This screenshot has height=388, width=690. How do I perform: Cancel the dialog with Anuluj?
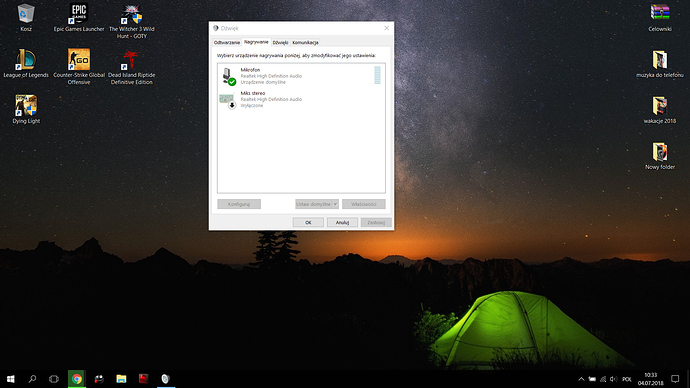[342, 223]
